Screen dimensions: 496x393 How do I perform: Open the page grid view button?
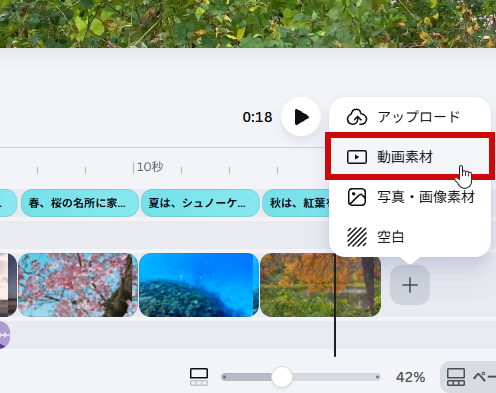point(468,377)
